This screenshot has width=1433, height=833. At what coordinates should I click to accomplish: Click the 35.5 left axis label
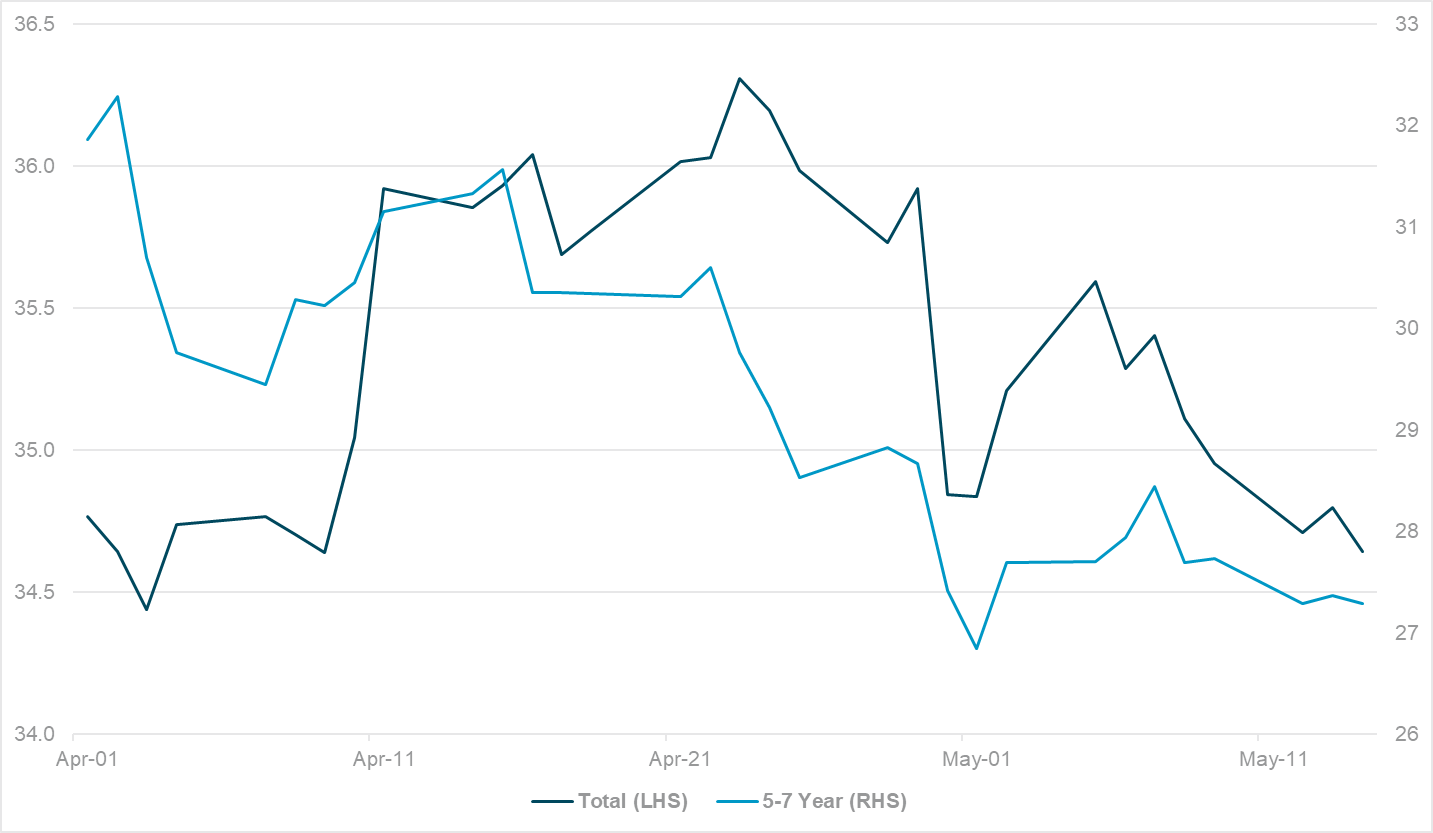33,308
